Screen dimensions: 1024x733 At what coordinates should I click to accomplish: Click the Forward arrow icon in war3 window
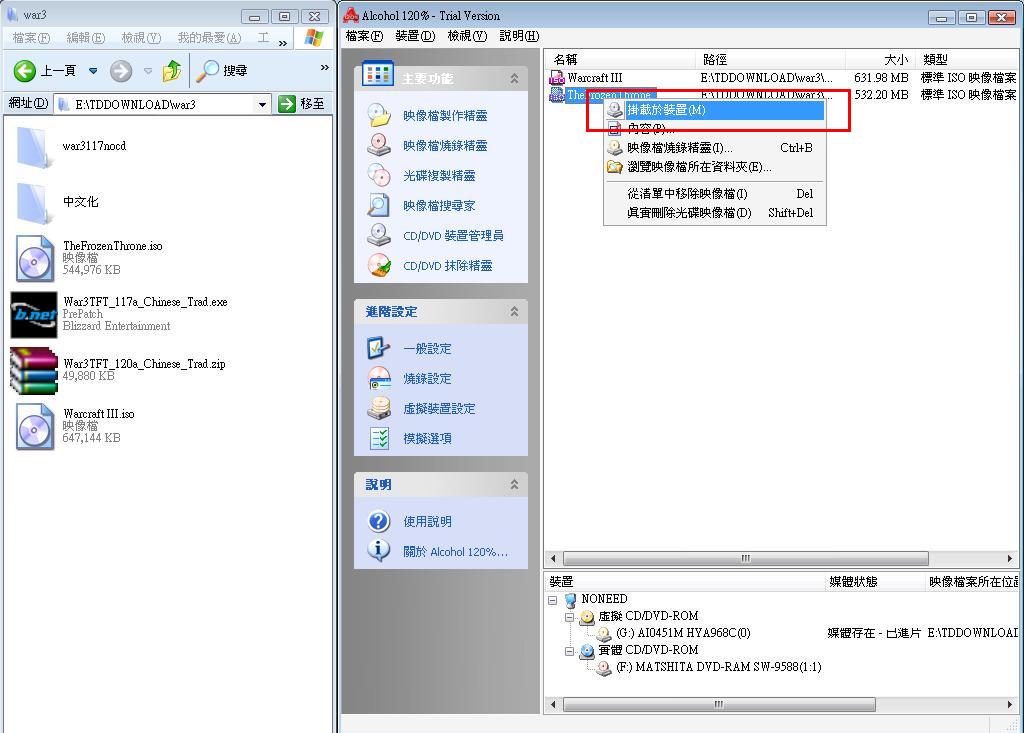coord(121,71)
